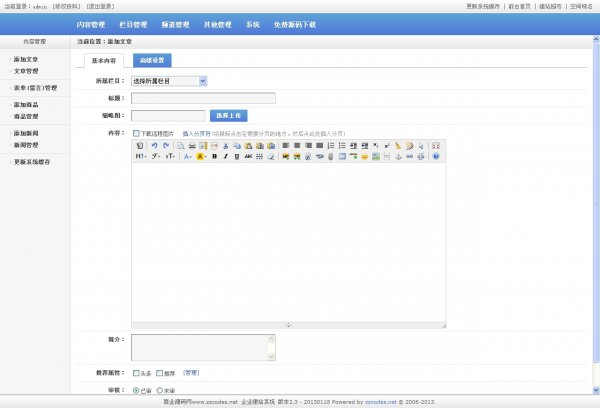Image resolution: width=600 pixels, height=408 pixels.
Task: Open the blue About help icon
Action: 436,156
